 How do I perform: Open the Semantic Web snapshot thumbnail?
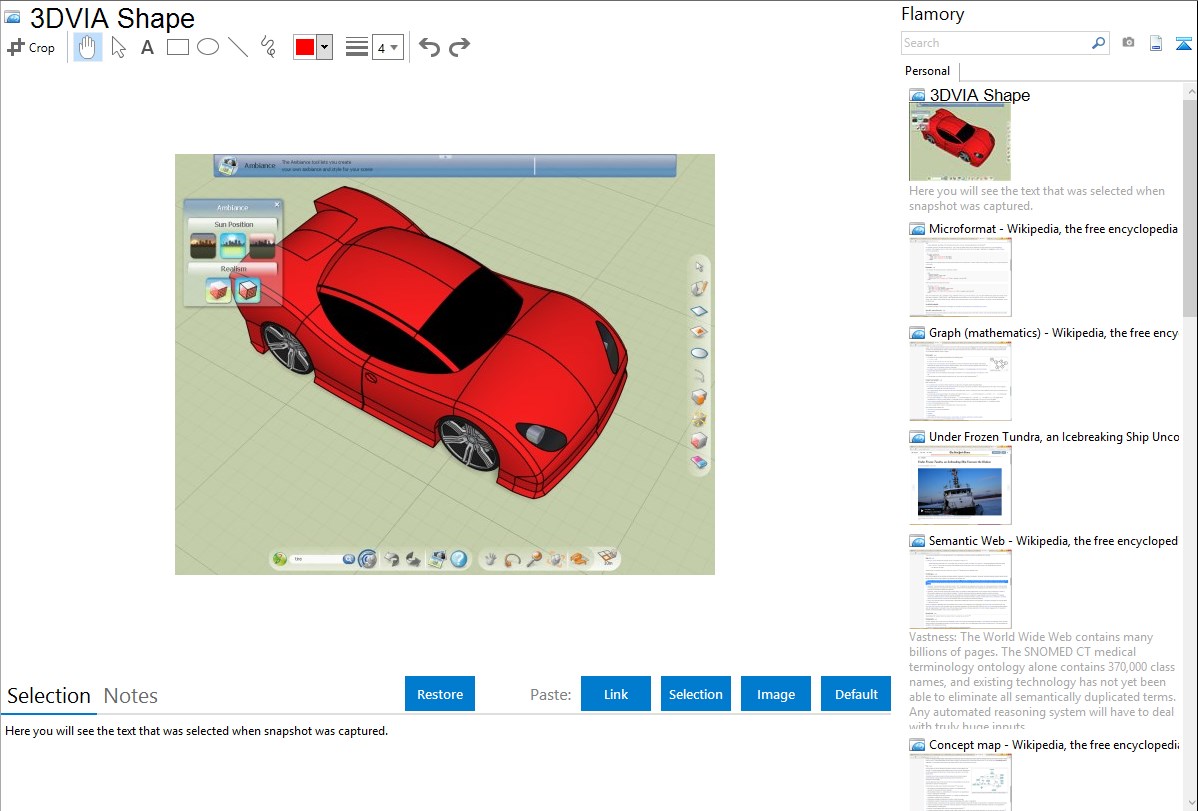[x=960, y=589]
